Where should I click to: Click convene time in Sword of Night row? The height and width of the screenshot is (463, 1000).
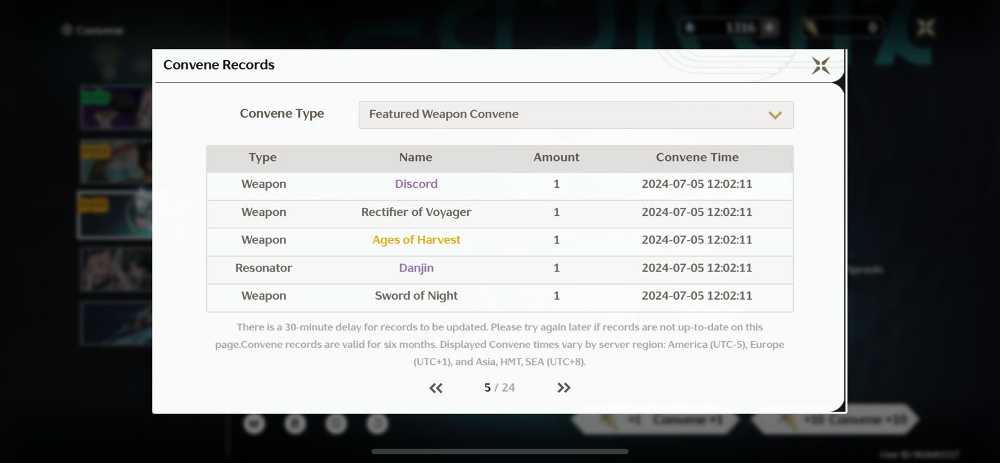pos(697,296)
